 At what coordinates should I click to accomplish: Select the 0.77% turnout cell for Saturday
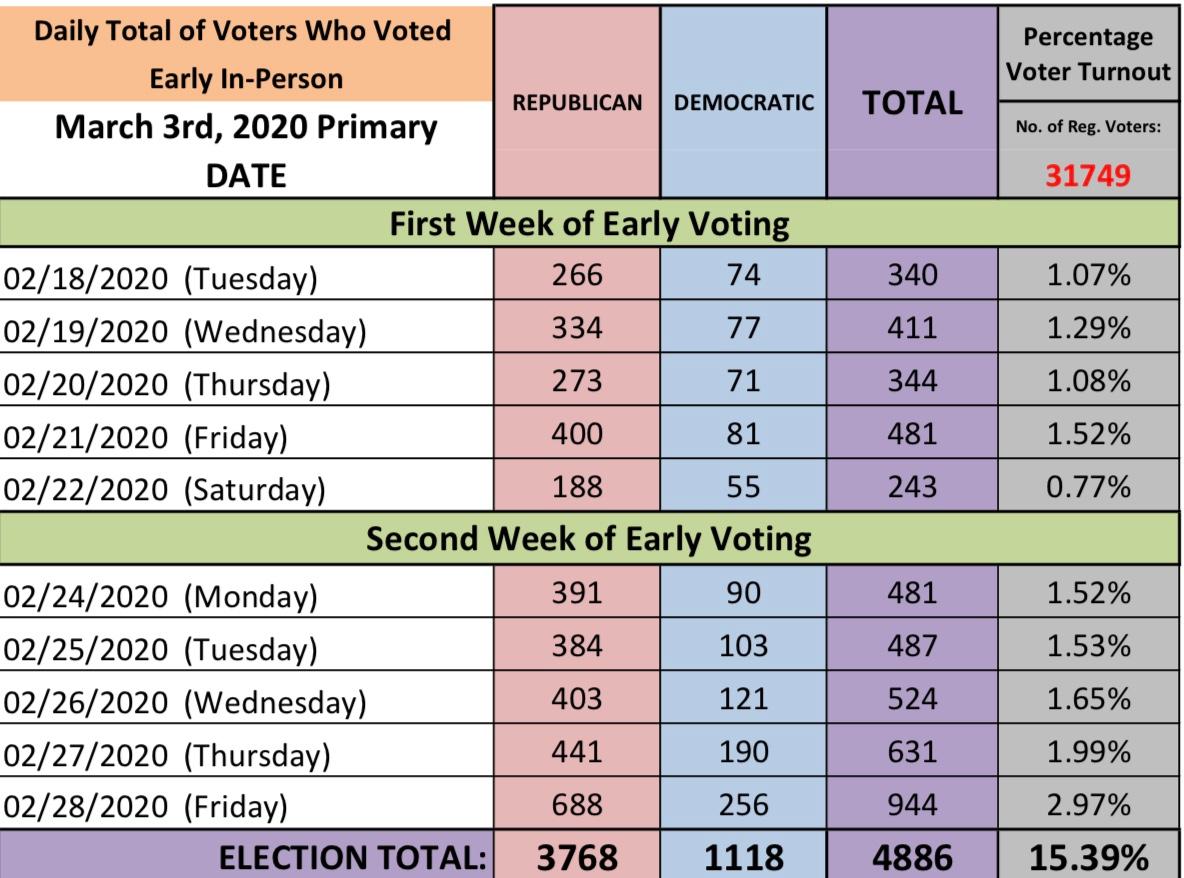(1088, 487)
